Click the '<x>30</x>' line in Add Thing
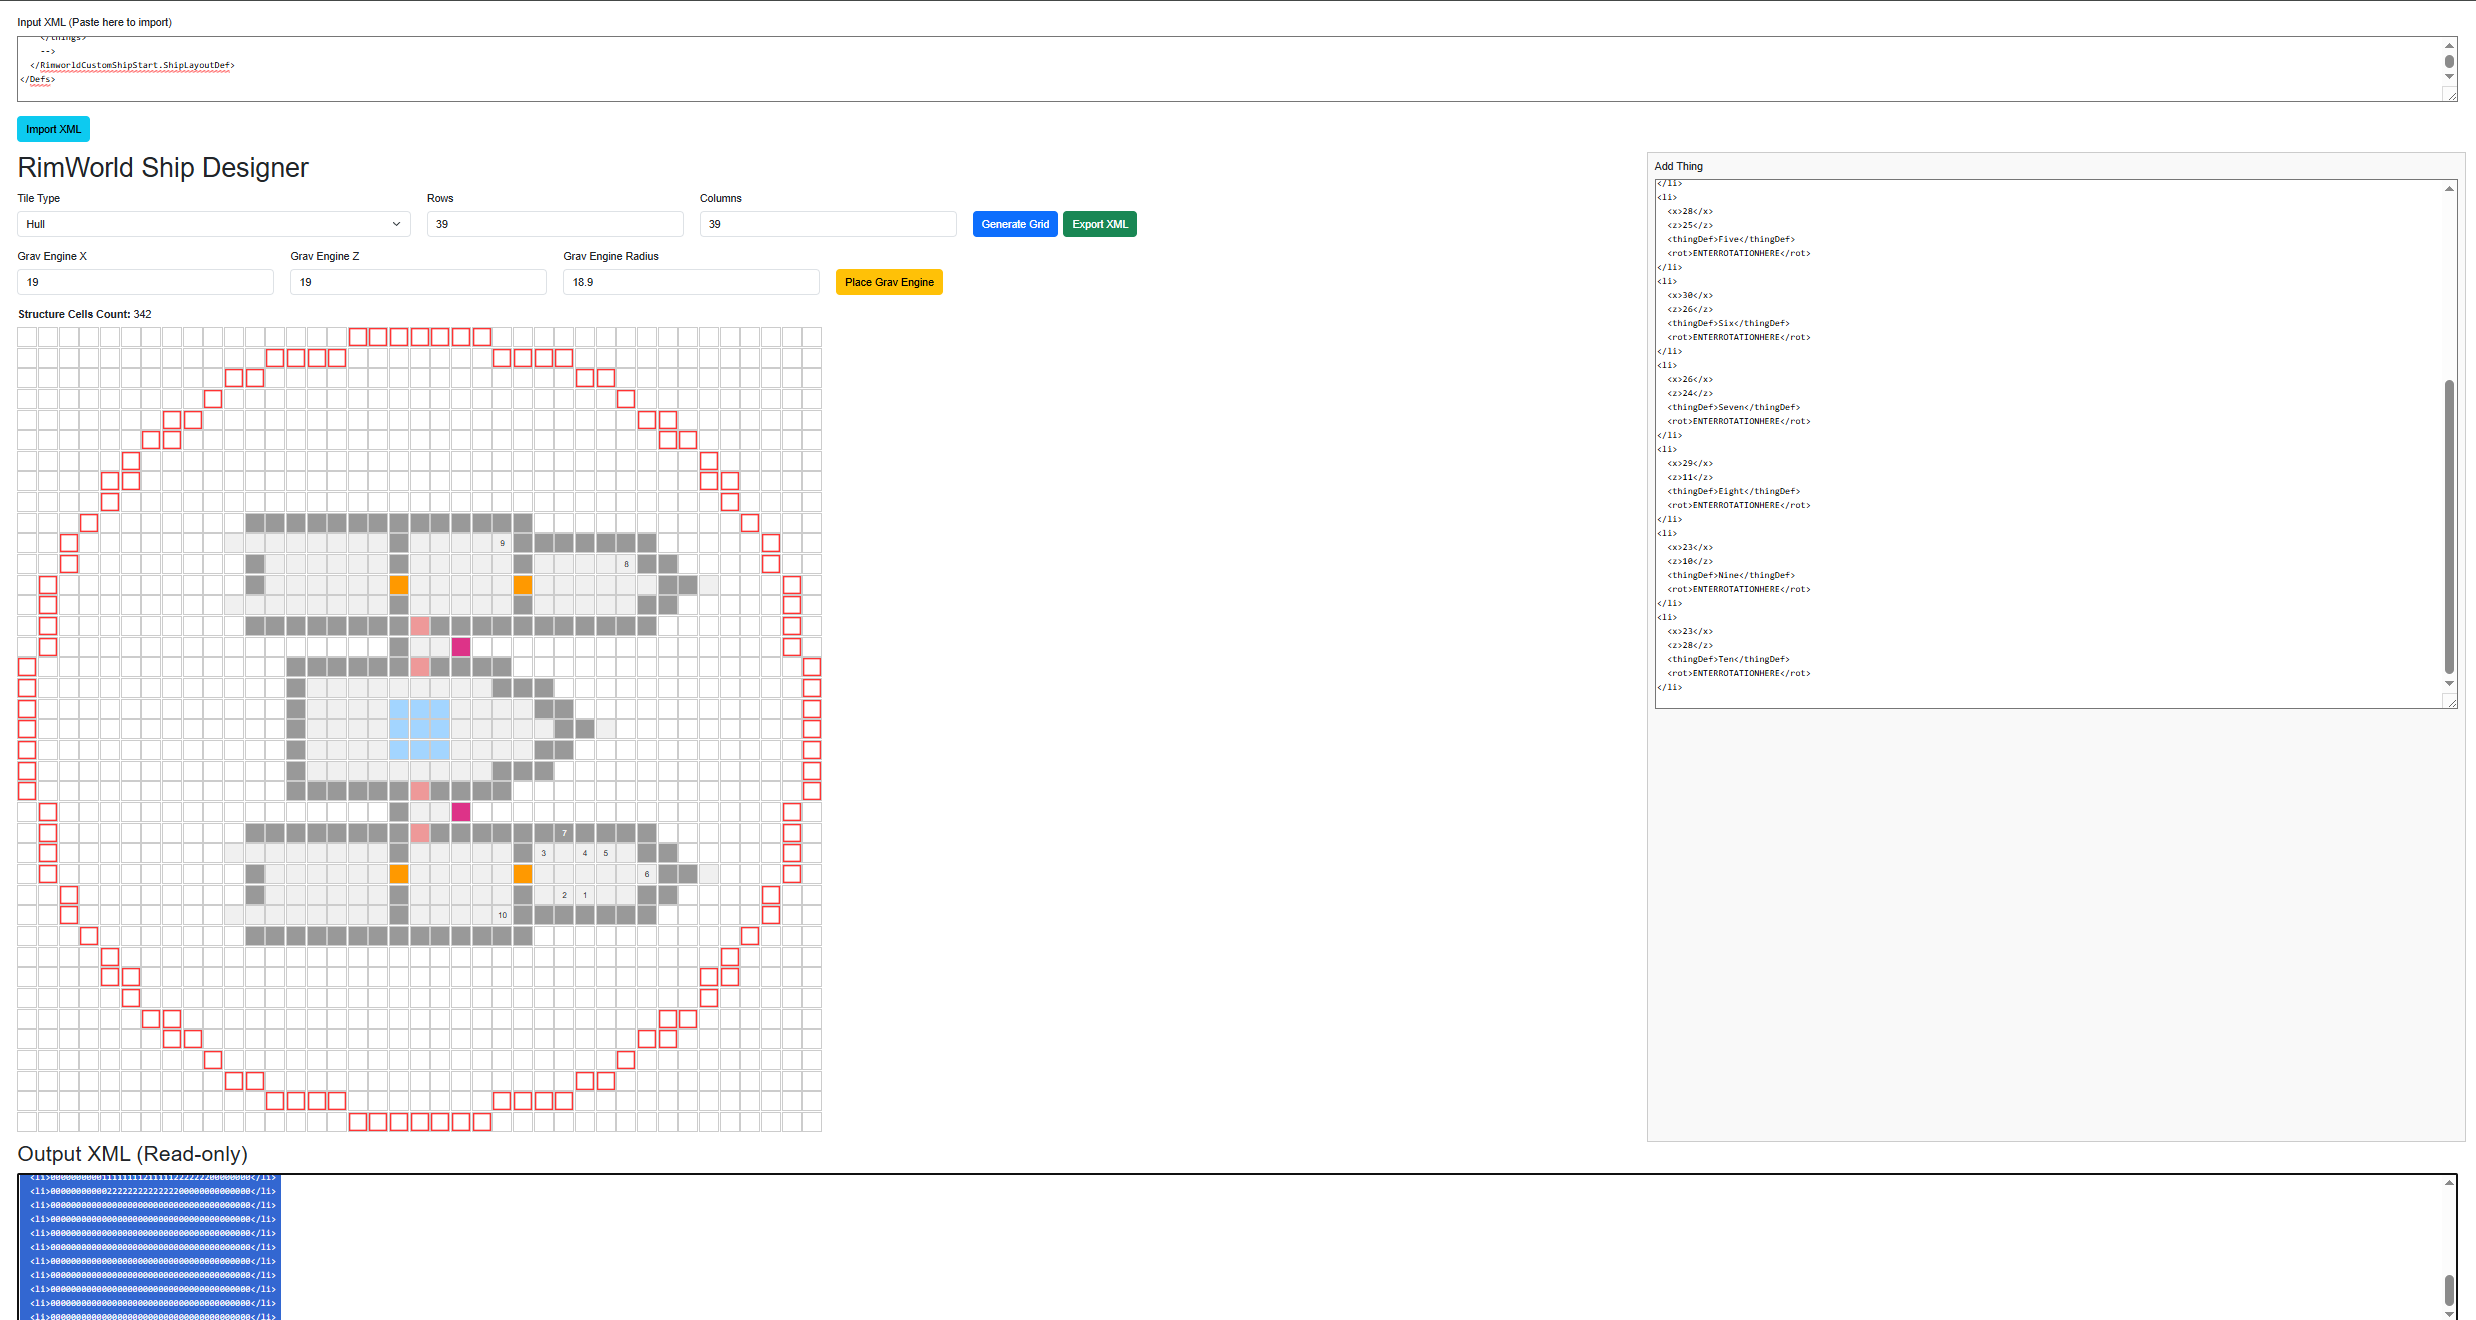This screenshot has height=1320, width=2476. (1690, 295)
